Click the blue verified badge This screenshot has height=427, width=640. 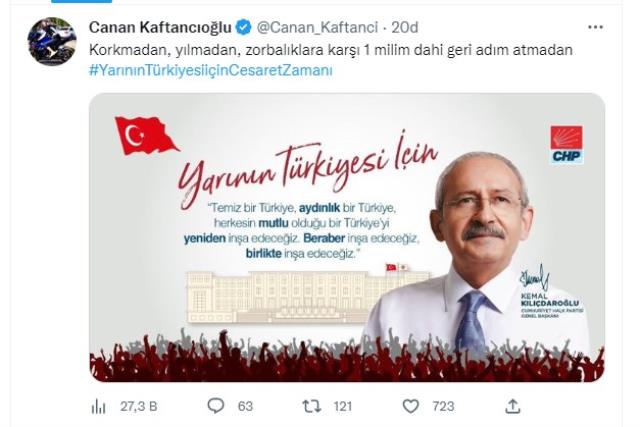244,27
